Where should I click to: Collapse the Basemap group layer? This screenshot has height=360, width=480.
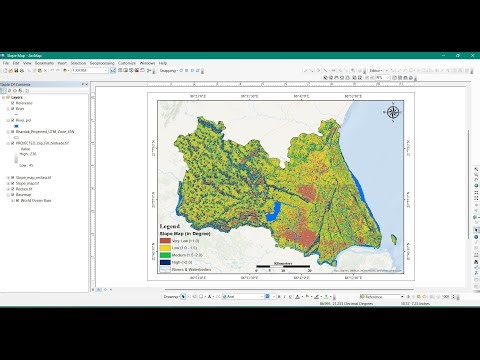click(8, 195)
